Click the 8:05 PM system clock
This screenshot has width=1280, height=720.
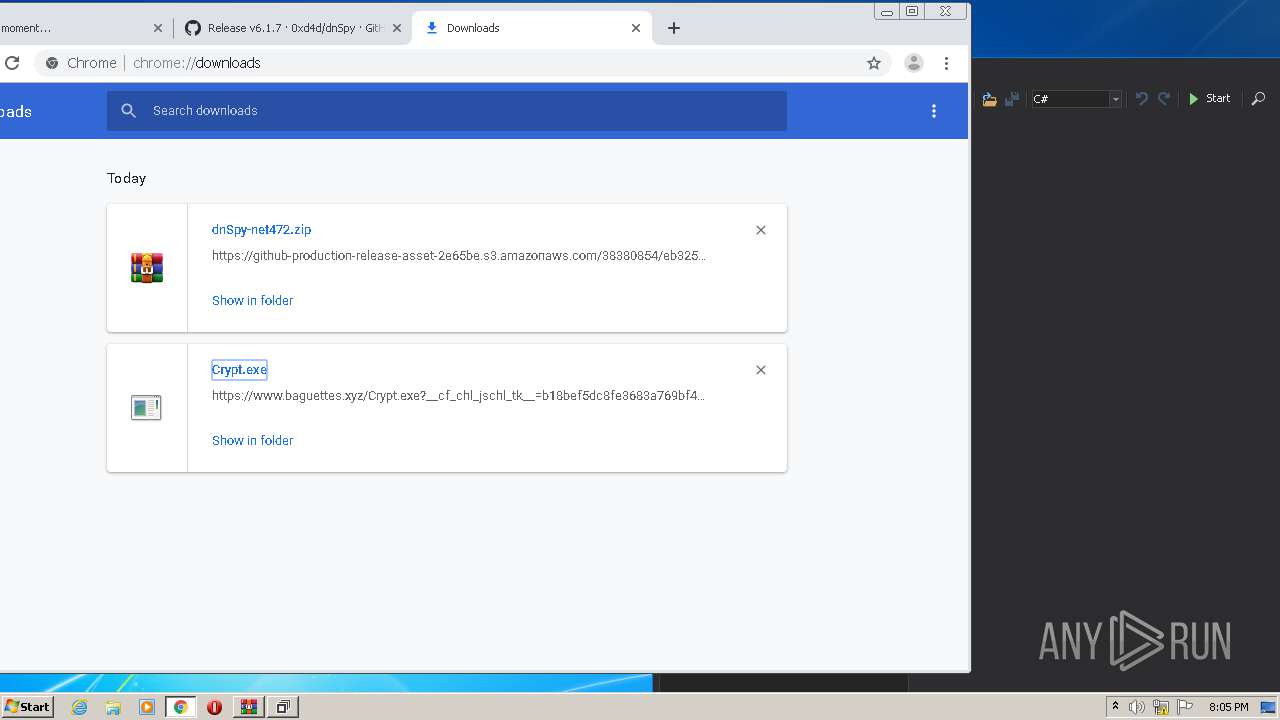pyautogui.click(x=1228, y=707)
